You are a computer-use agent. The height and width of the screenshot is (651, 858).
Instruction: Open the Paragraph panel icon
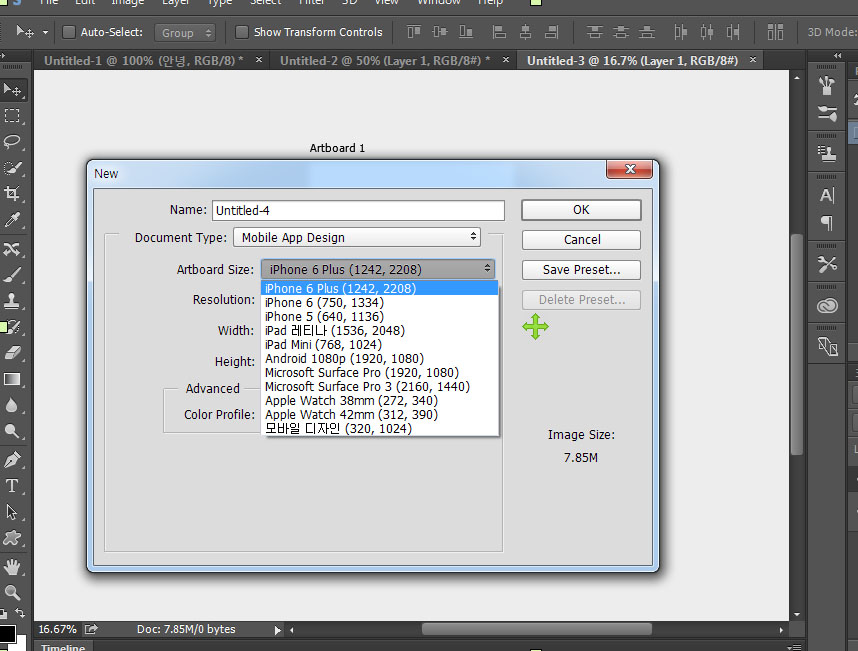[x=827, y=222]
